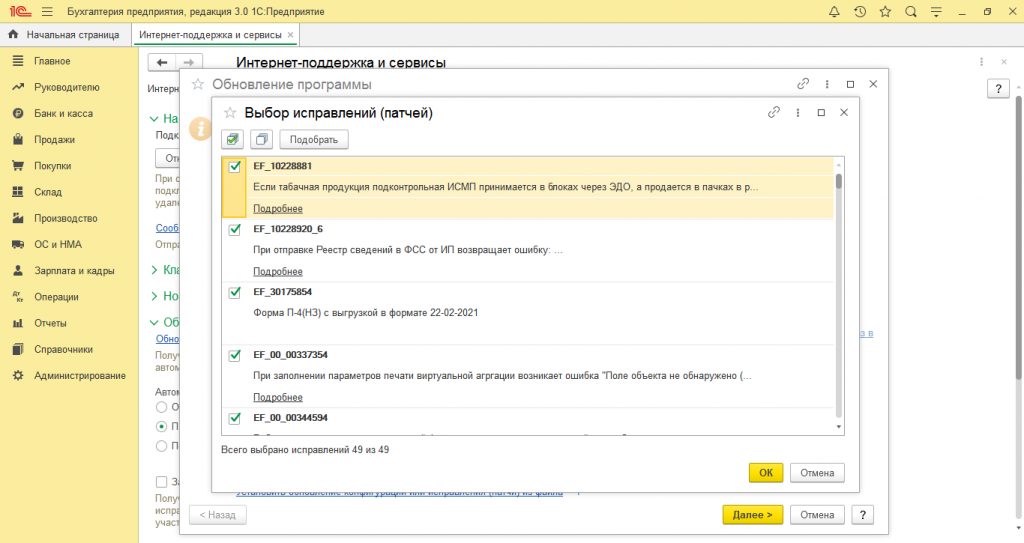Click Подробнее link under EF_10228920_6

[278, 271]
